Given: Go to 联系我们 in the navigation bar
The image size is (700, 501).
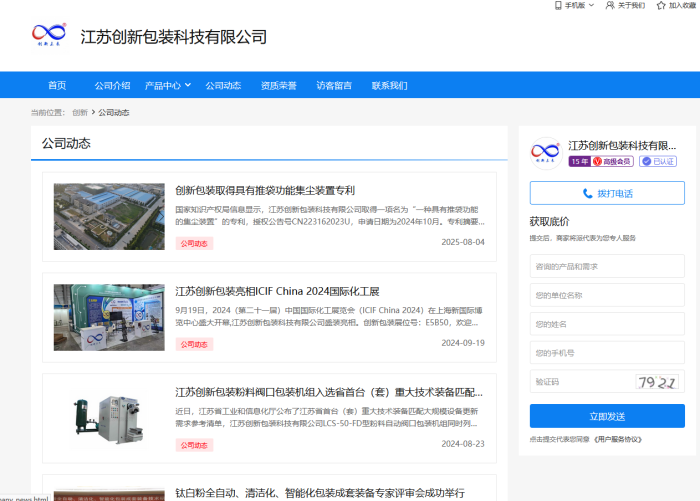Looking at the screenshot, I should pos(389,85).
